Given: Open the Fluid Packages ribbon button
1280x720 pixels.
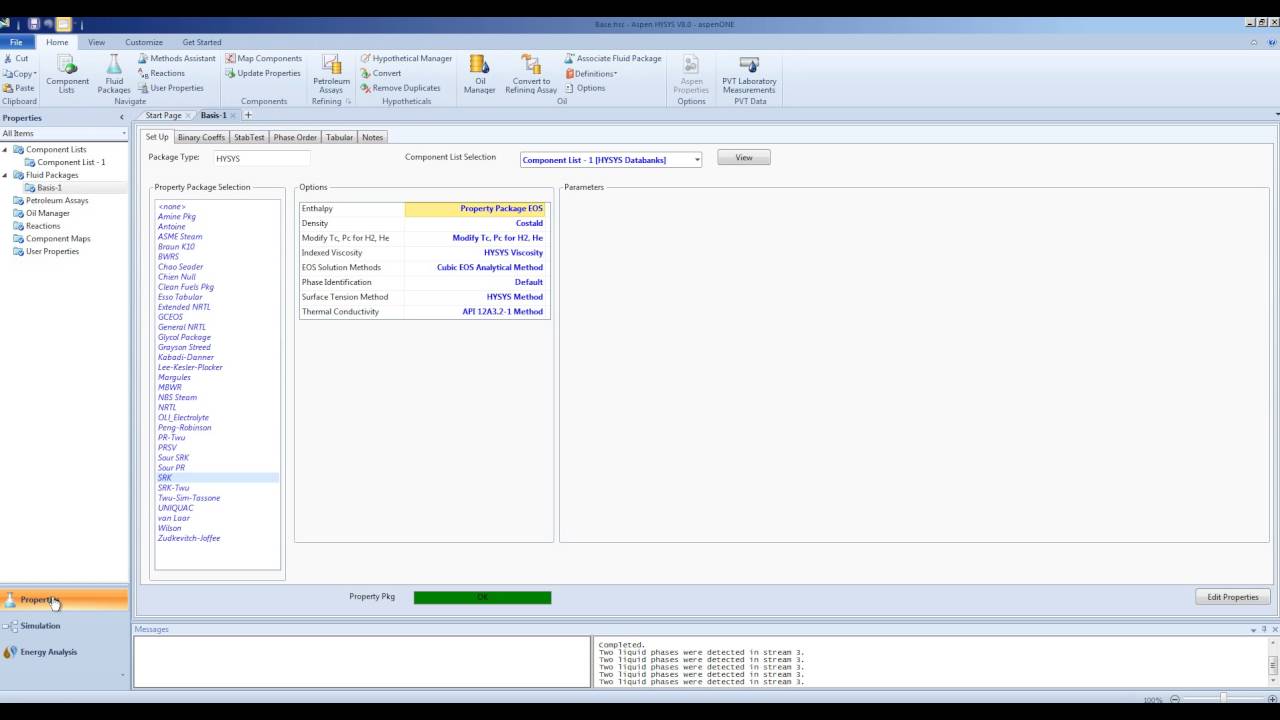Looking at the screenshot, I should pos(114,74).
